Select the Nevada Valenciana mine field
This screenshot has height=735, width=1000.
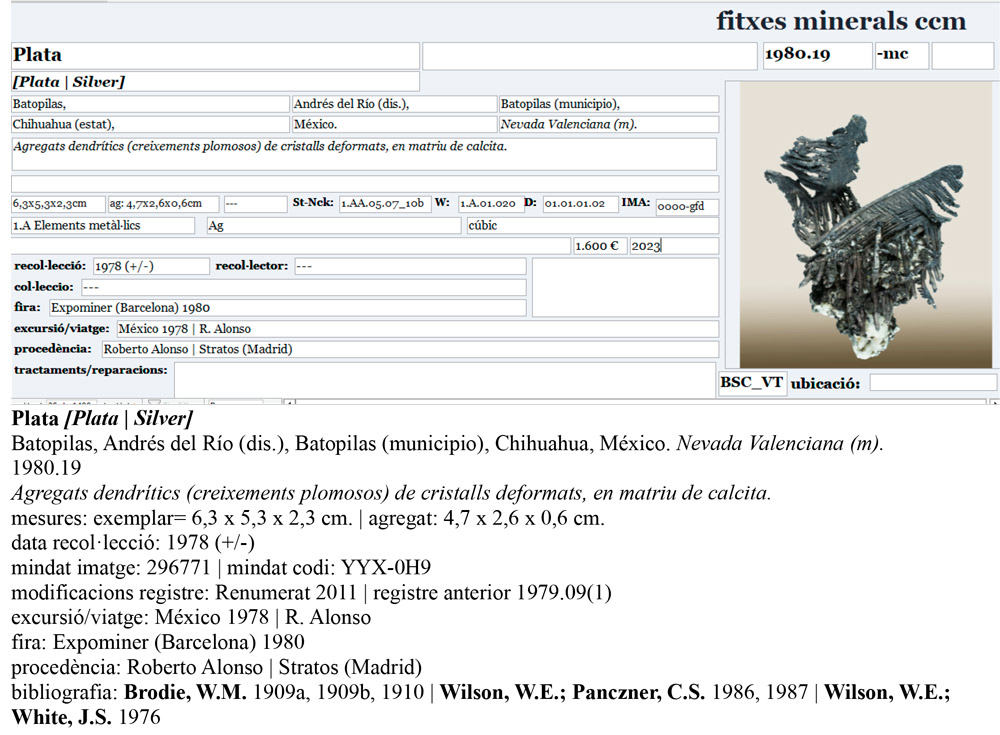tap(608, 124)
